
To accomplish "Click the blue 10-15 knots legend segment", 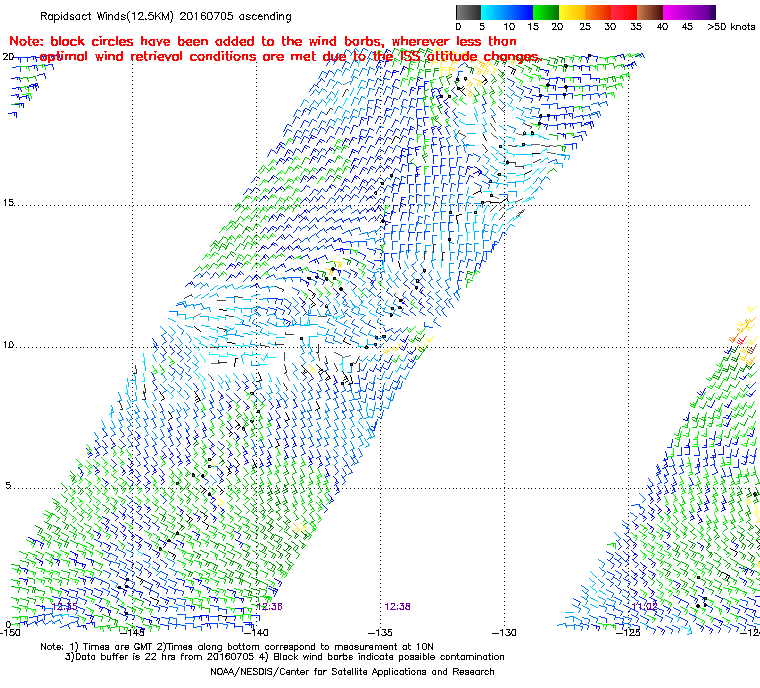I will coord(520,12).
